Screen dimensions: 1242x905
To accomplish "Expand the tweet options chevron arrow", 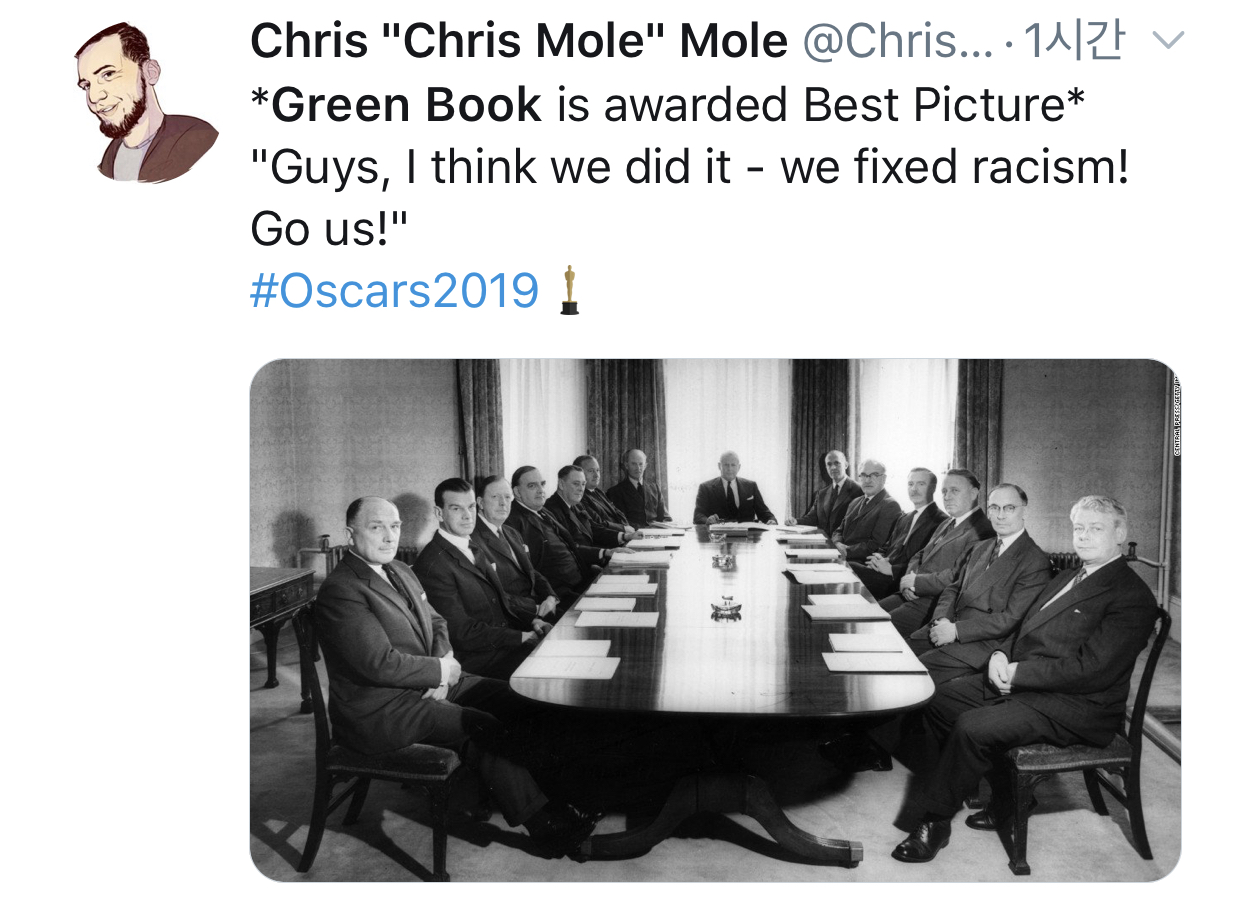I will [x=1168, y=40].
